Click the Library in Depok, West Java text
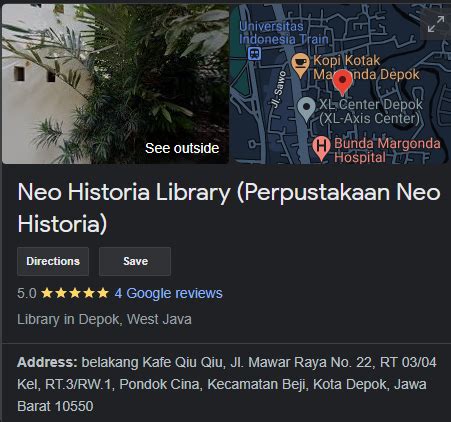451x422 pixels. pyautogui.click(x=104, y=319)
